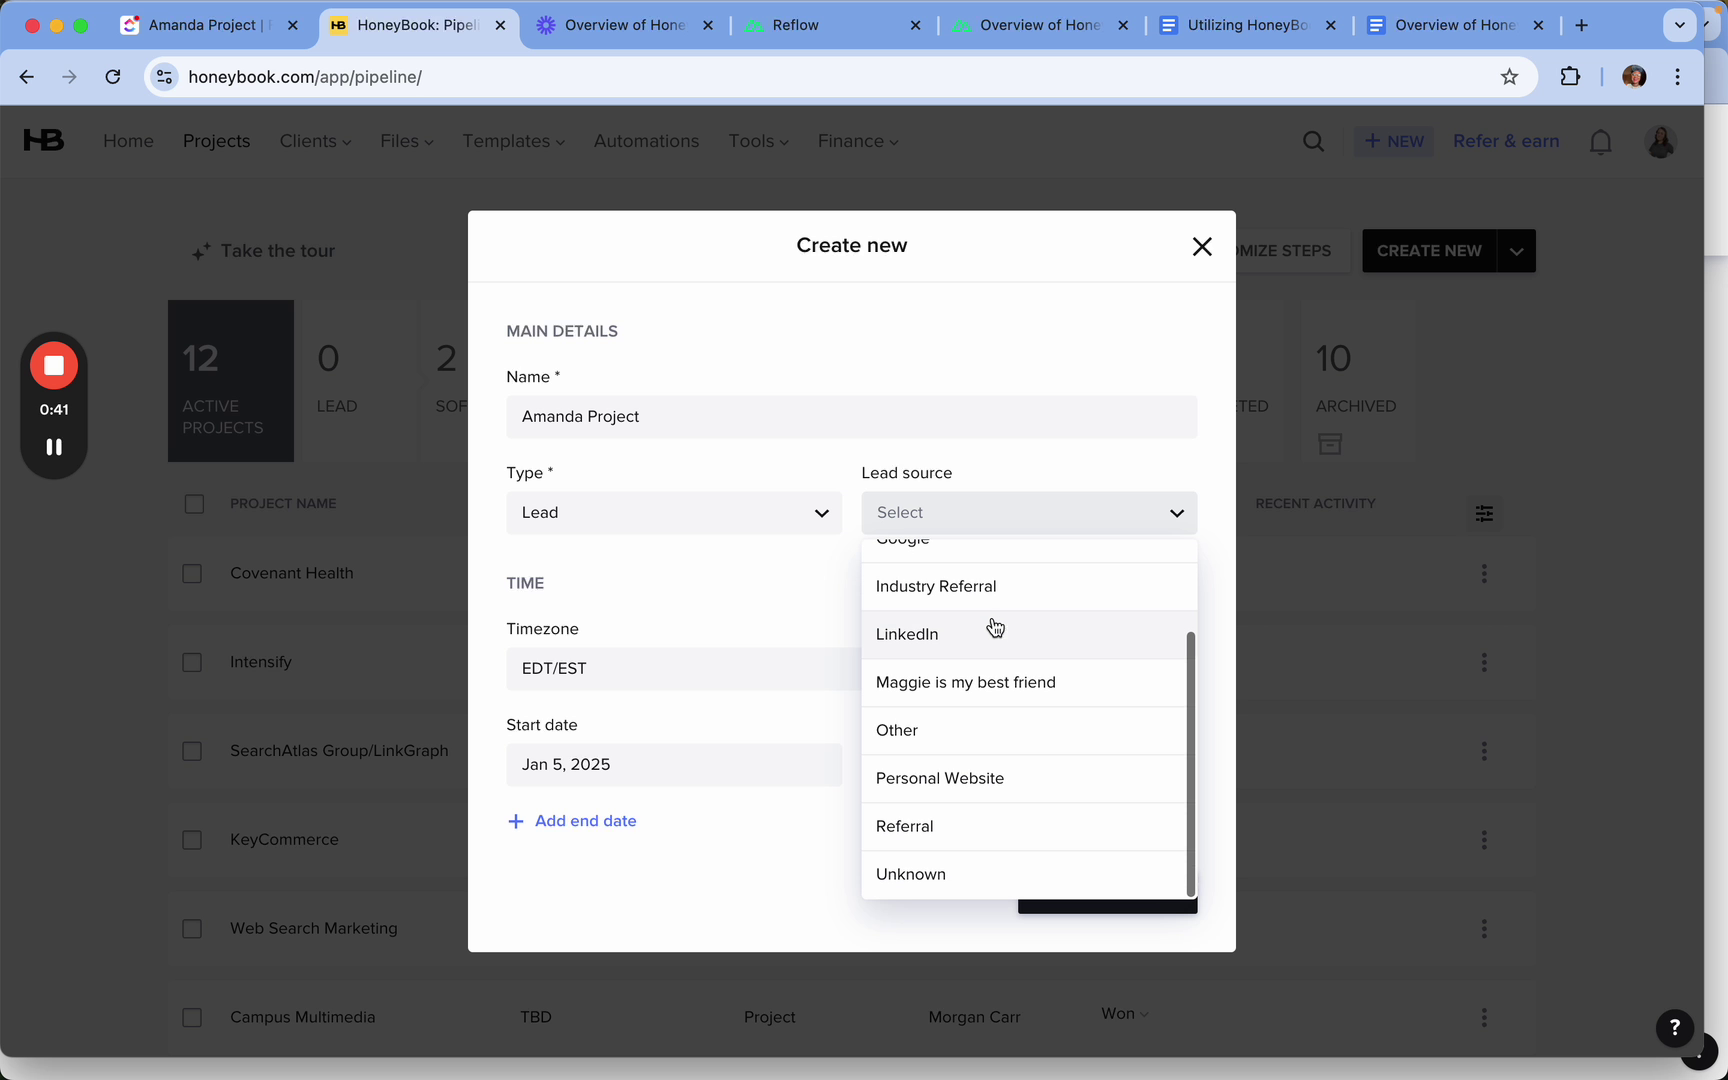Expand the Clients menu
The image size is (1728, 1080).
coord(315,142)
